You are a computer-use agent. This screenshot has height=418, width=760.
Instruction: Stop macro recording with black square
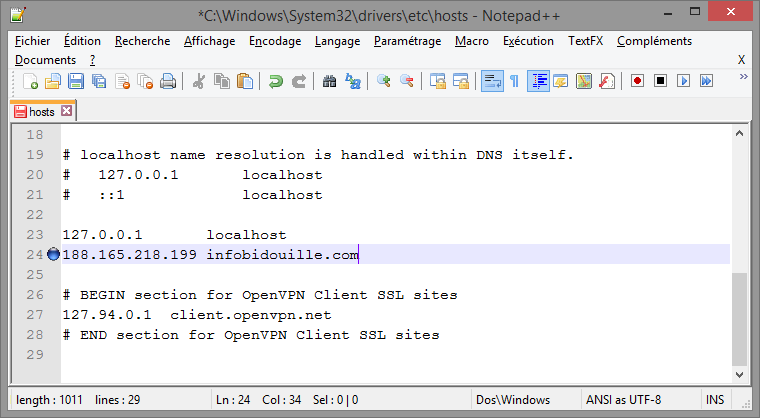660,81
